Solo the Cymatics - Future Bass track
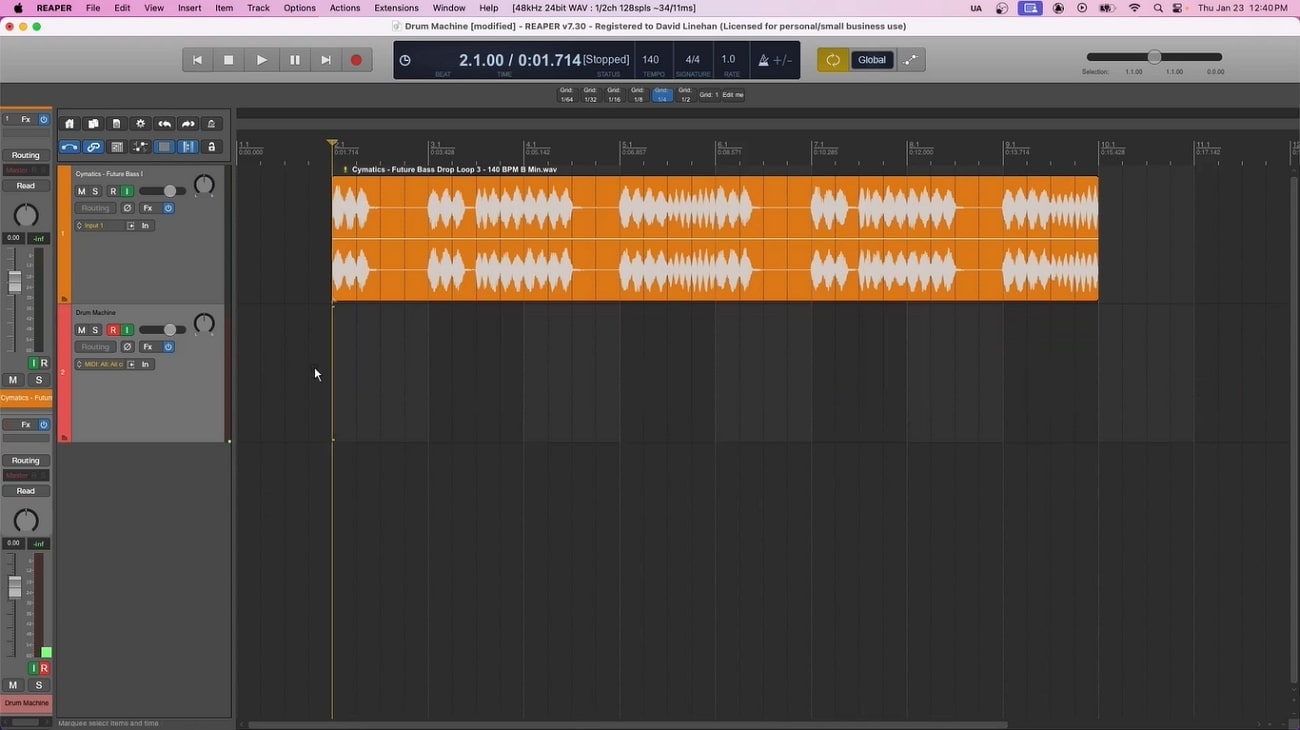The width and height of the screenshot is (1300, 730). pyautogui.click(x=95, y=191)
